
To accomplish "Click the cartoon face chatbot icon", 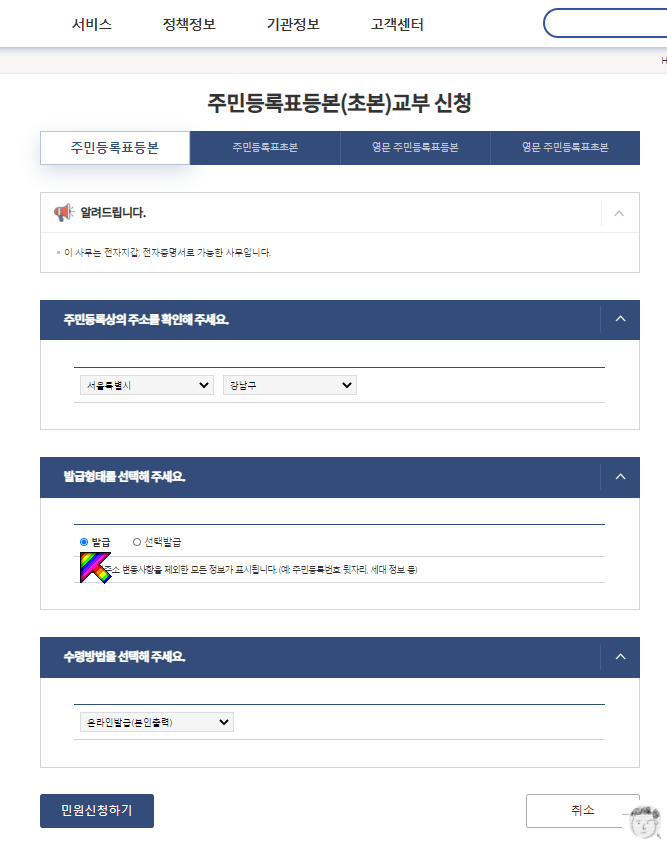I will point(645,822).
